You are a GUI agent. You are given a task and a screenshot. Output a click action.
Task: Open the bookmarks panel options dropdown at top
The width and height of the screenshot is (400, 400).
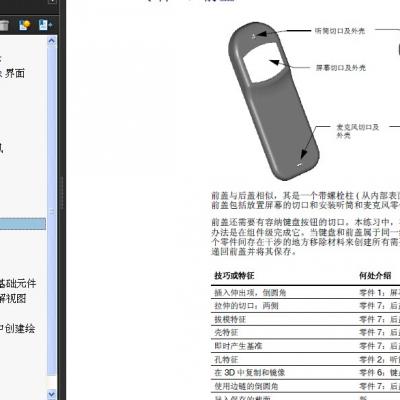pos(52,1)
